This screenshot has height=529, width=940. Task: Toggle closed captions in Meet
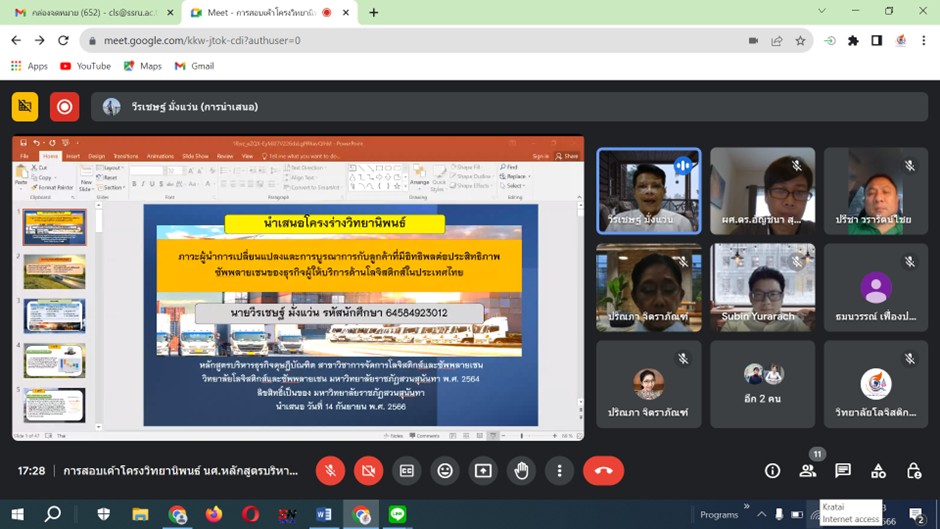(407, 471)
